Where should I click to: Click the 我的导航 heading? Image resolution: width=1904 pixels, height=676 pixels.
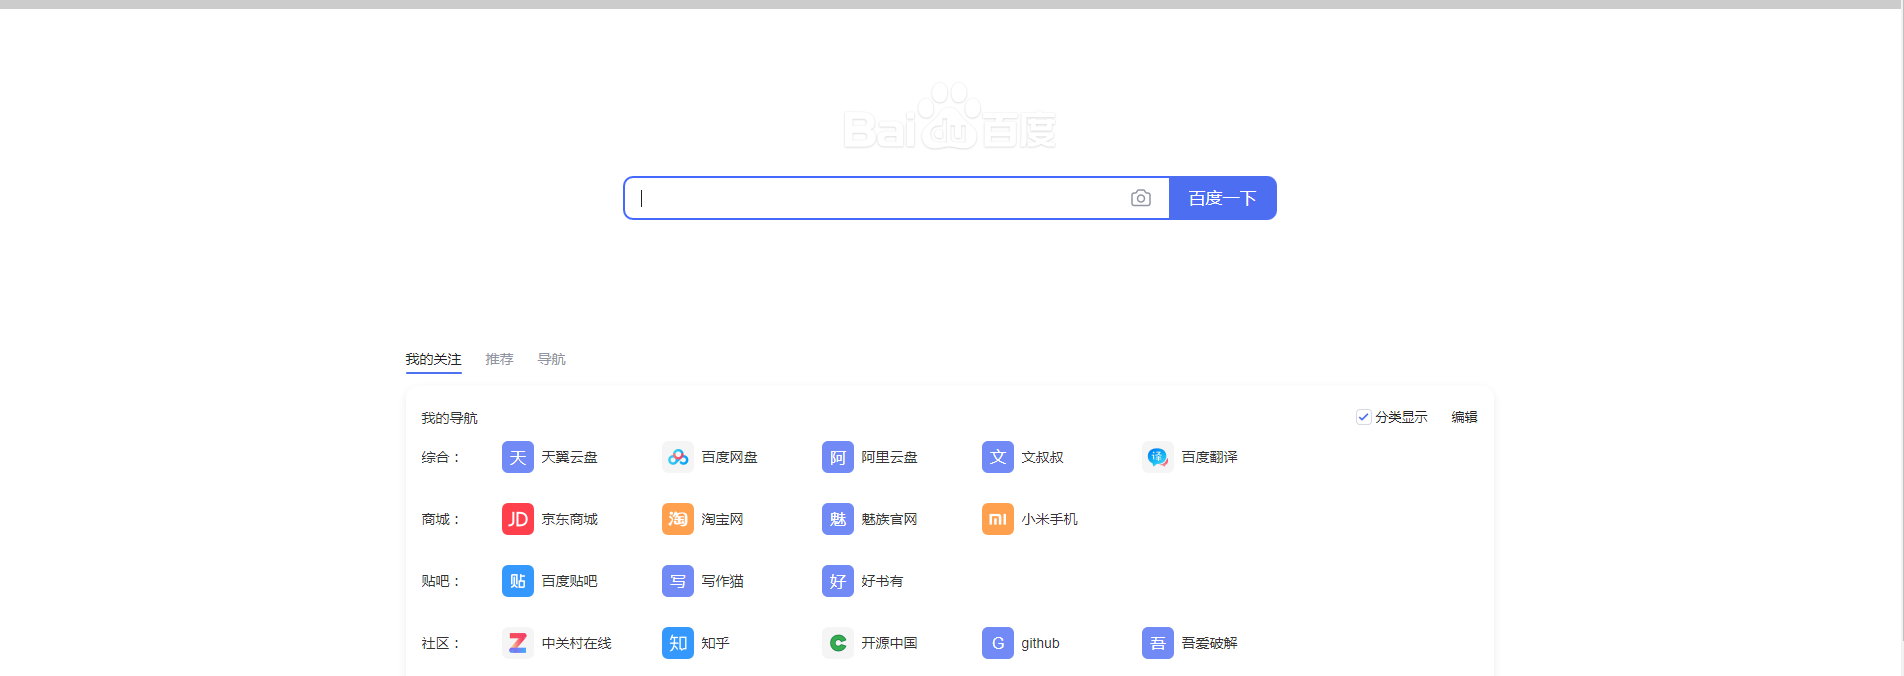tap(449, 418)
